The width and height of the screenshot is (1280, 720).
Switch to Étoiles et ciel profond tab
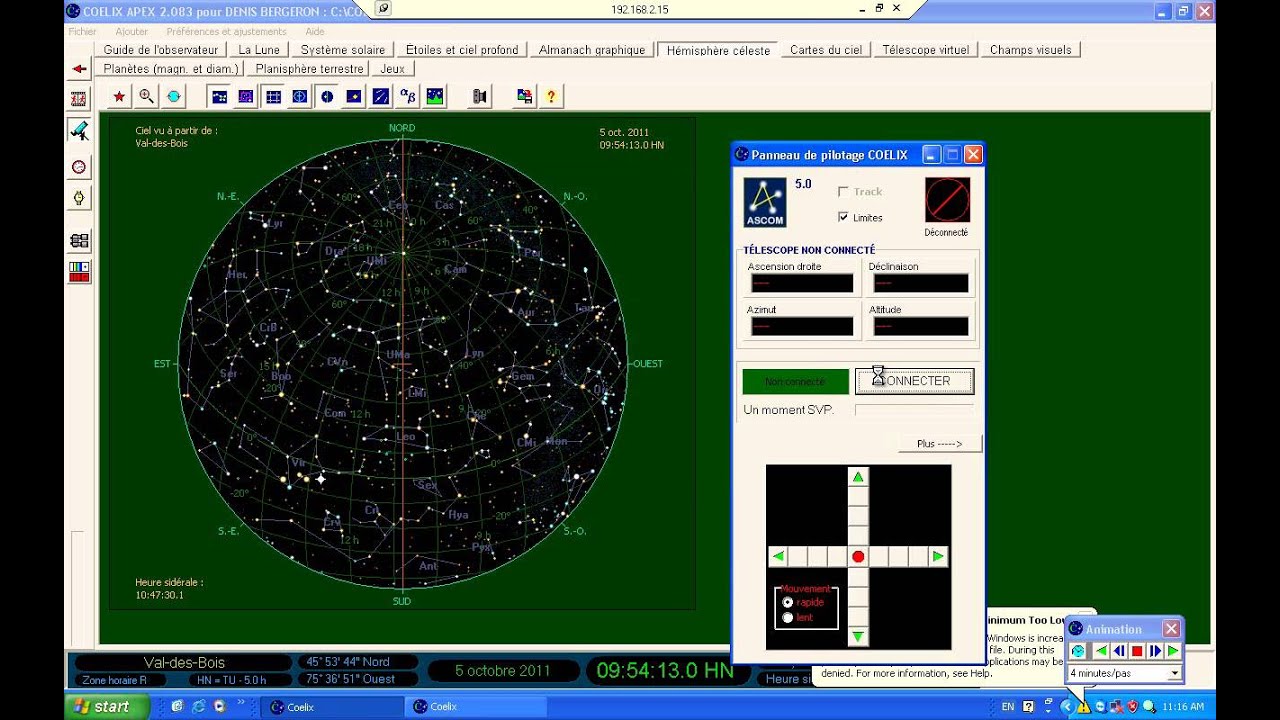point(462,50)
